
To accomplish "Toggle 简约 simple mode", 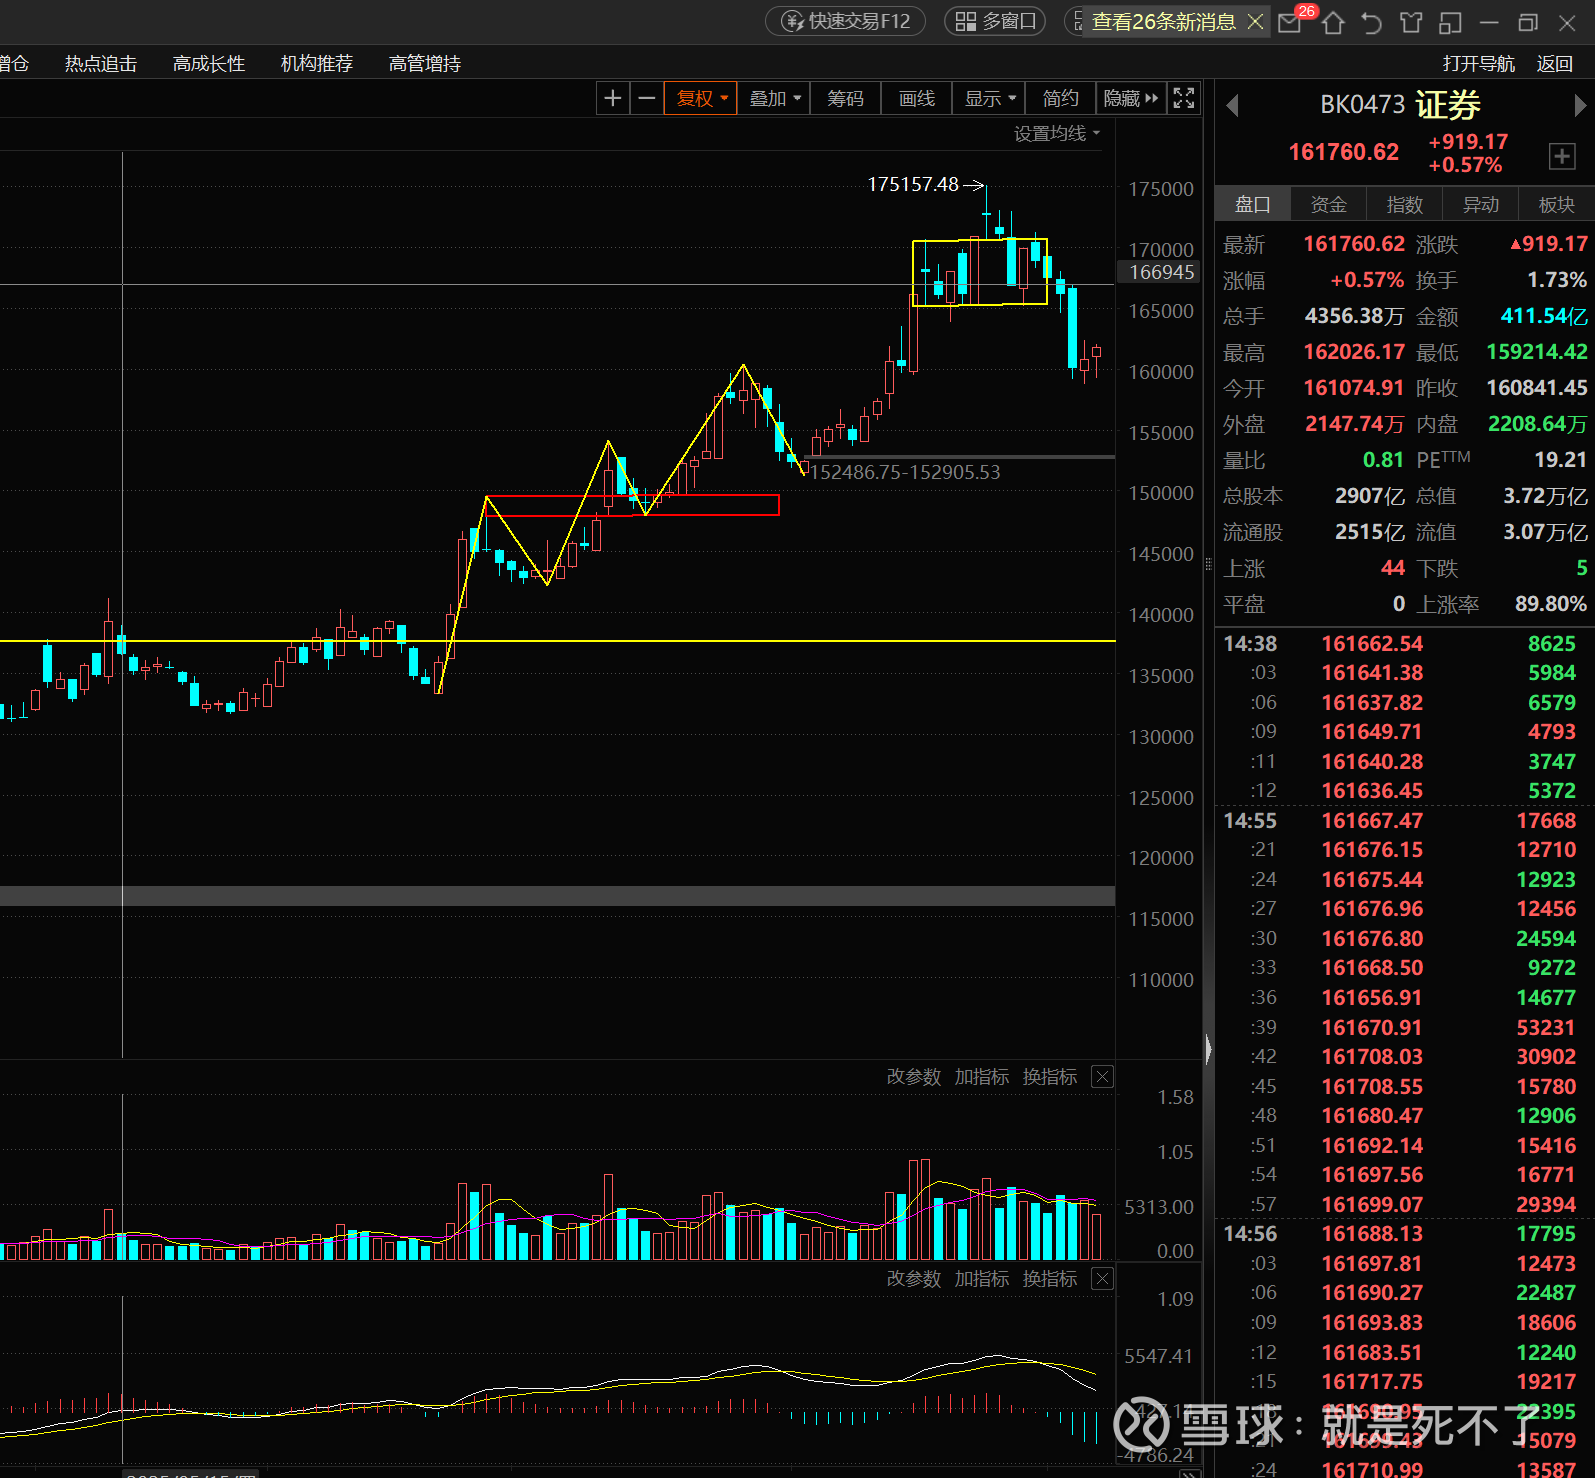I will [1061, 98].
